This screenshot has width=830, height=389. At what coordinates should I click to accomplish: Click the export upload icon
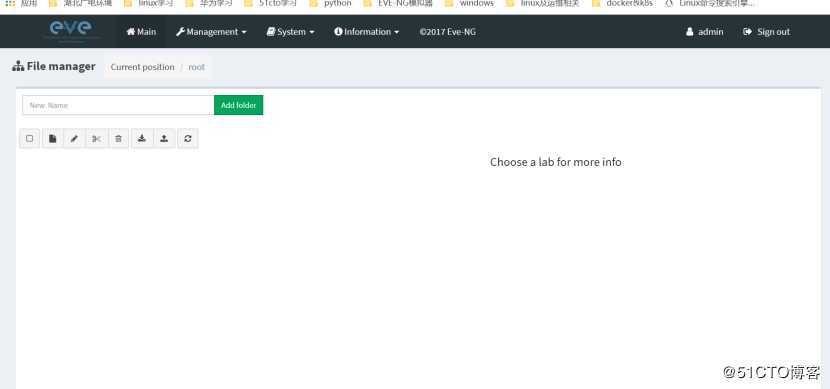(164, 139)
